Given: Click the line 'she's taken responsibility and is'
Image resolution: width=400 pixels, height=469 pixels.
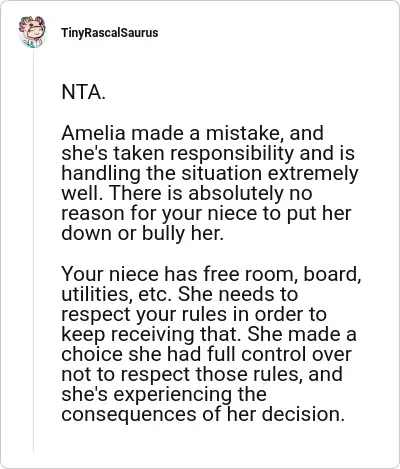Looking at the screenshot, I should click(x=208, y=153).
